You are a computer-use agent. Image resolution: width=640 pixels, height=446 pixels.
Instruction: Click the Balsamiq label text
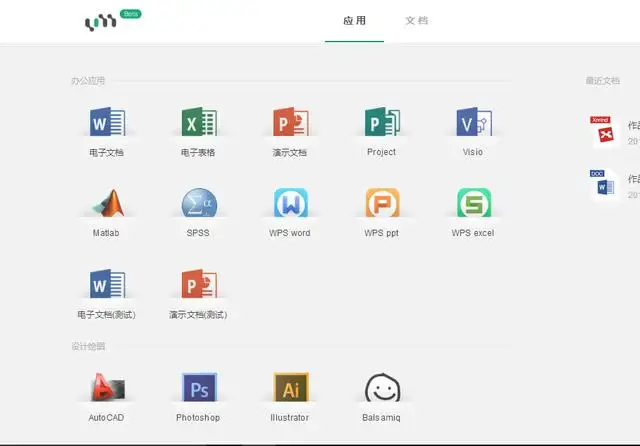[x=381, y=417]
